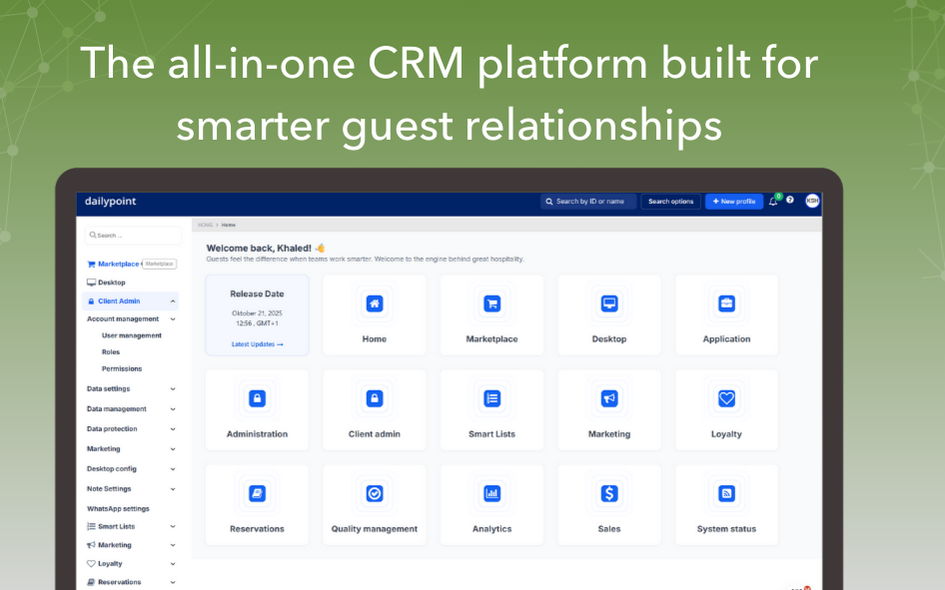This screenshot has width=945, height=590.
Task: Follow the Latest Updates link
Action: (257, 344)
